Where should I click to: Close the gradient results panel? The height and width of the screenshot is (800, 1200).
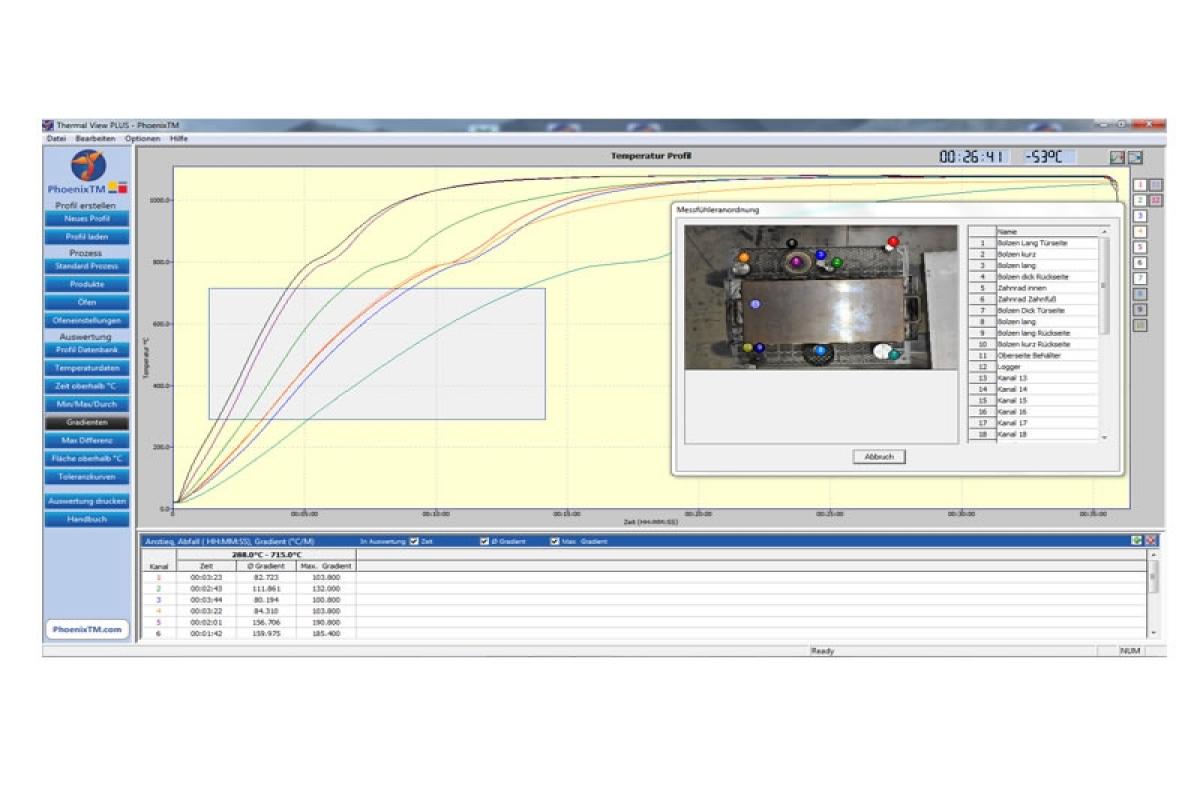tap(1151, 541)
